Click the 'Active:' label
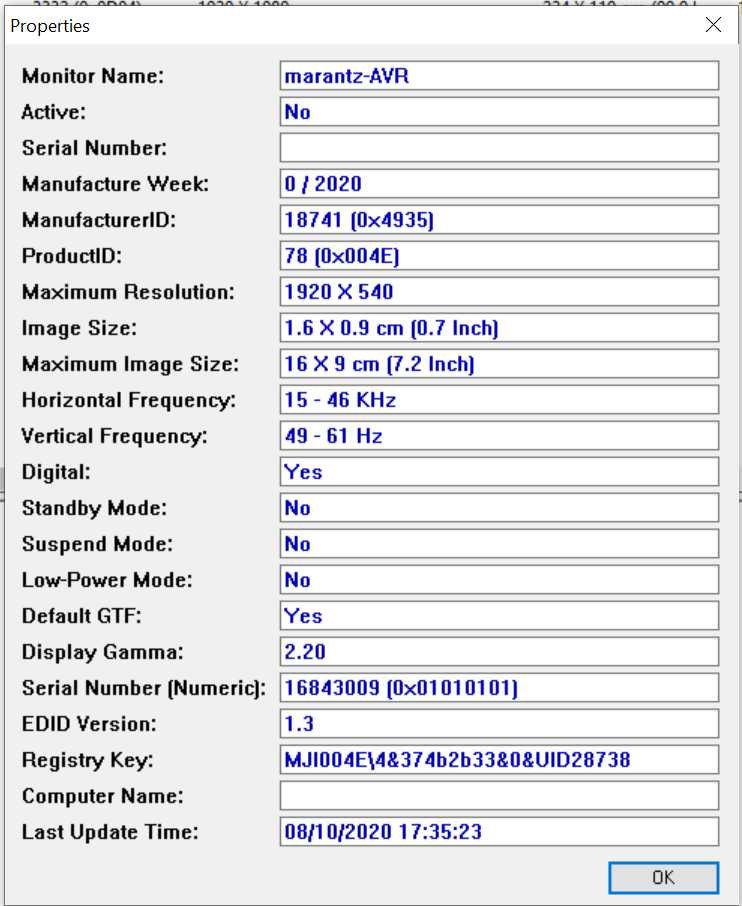This screenshot has height=906, width=742. tap(54, 112)
